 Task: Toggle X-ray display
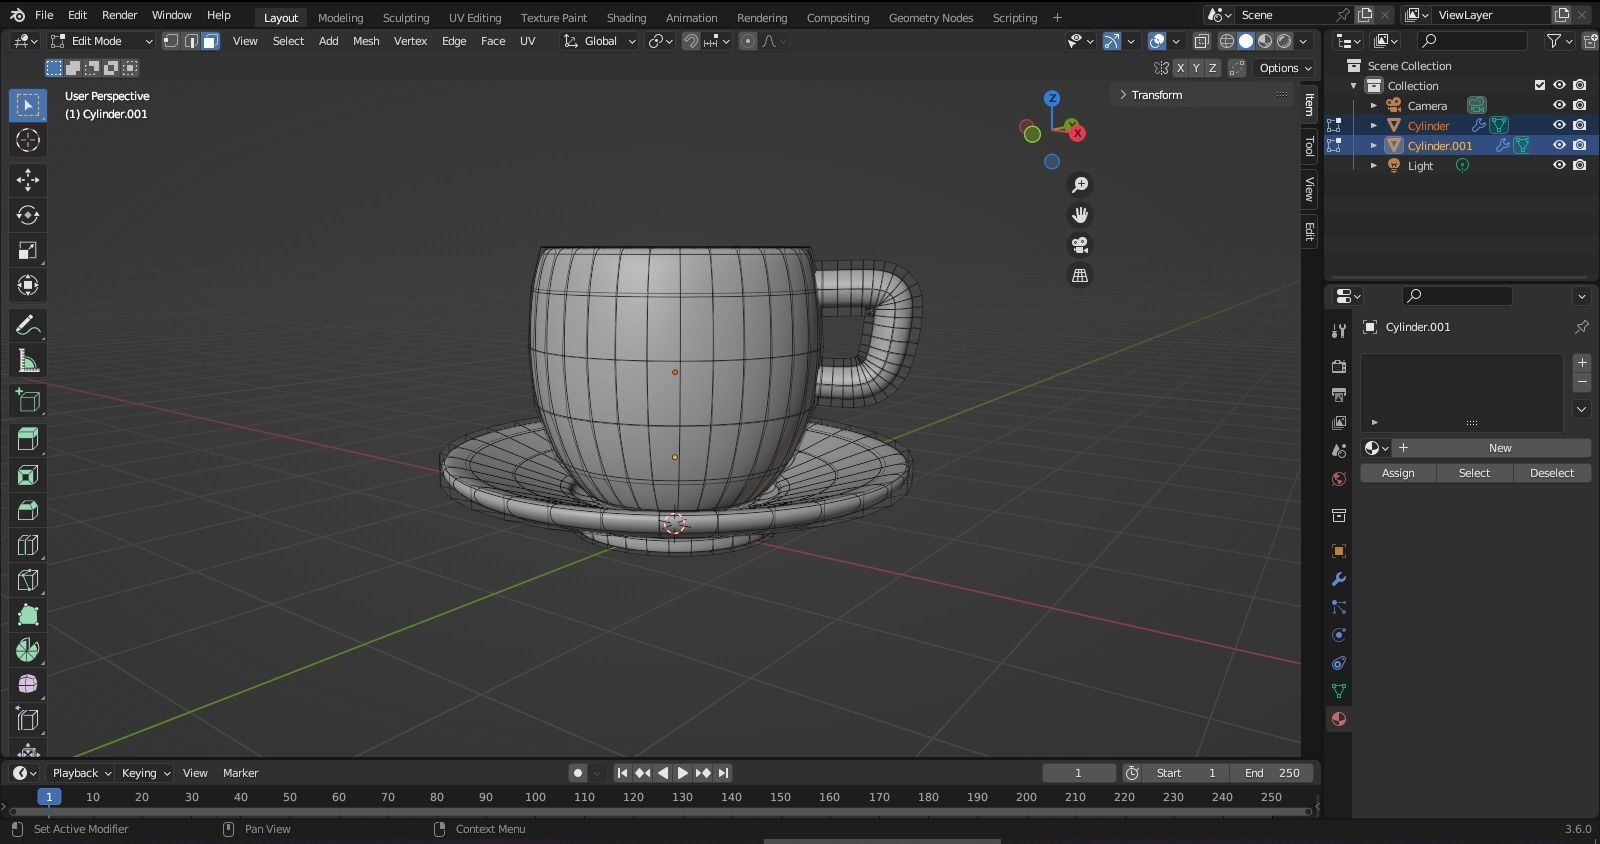(x=1202, y=41)
